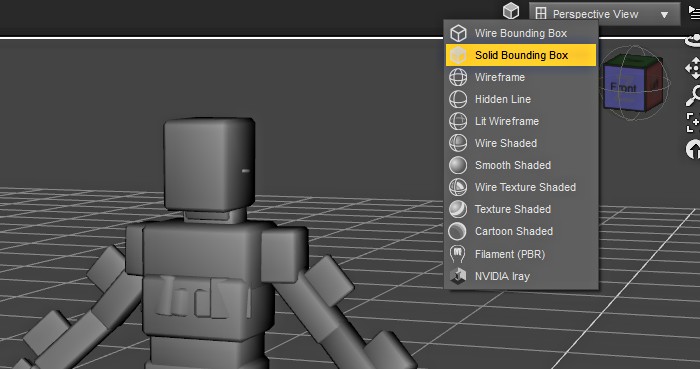The width and height of the screenshot is (700, 369).
Task: Select Lit Wireframe from the list
Action: tap(521, 121)
